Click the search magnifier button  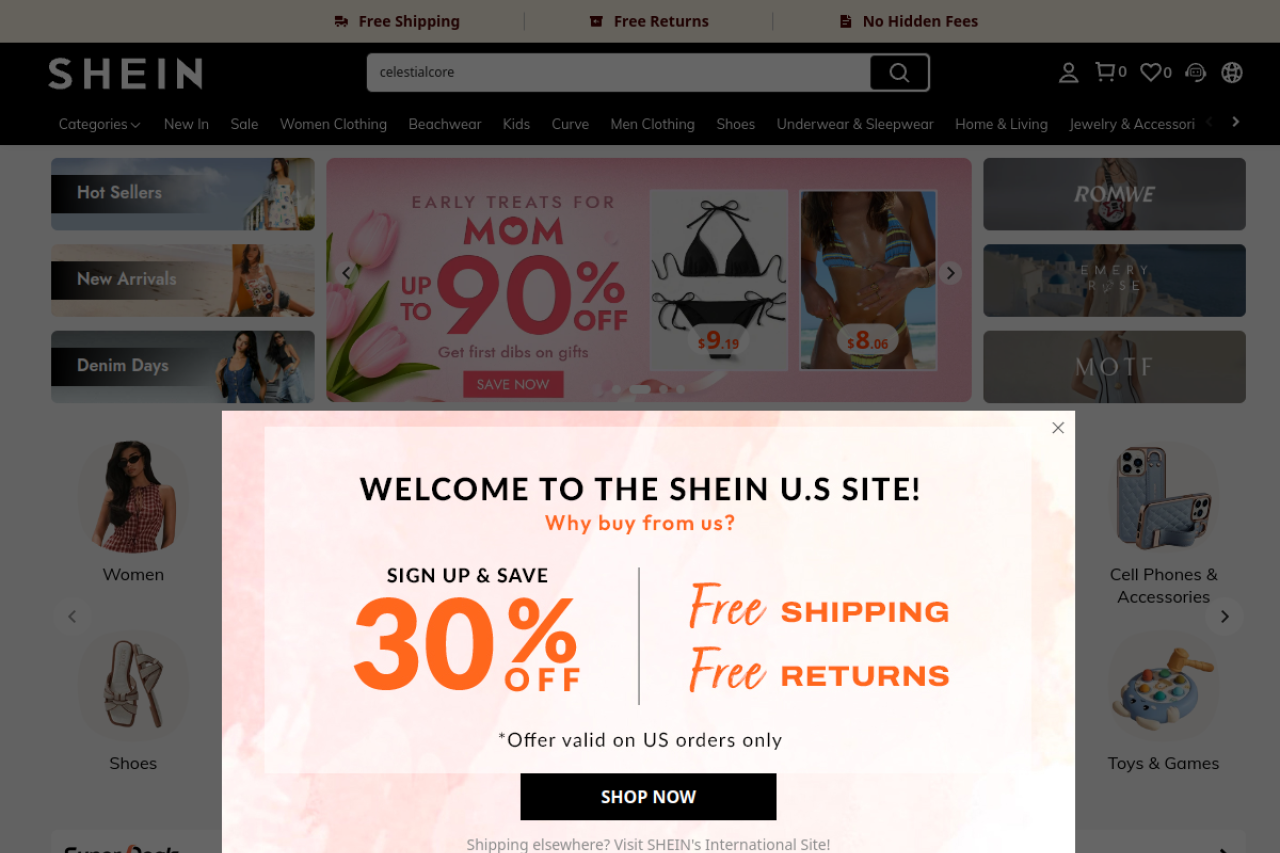[899, 72]
